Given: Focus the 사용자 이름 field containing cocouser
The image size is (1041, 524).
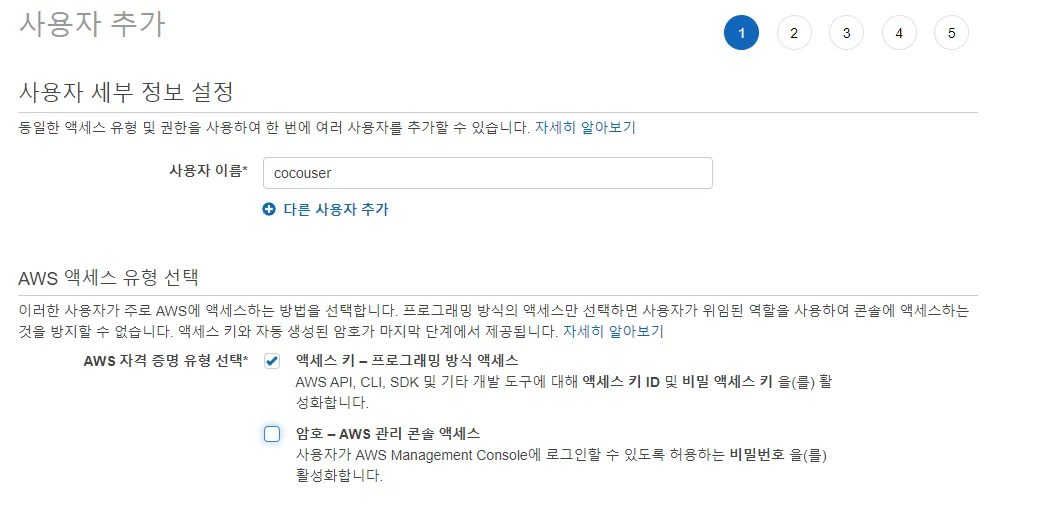Looking at the screenshot, I should click(x=487, y=173).
